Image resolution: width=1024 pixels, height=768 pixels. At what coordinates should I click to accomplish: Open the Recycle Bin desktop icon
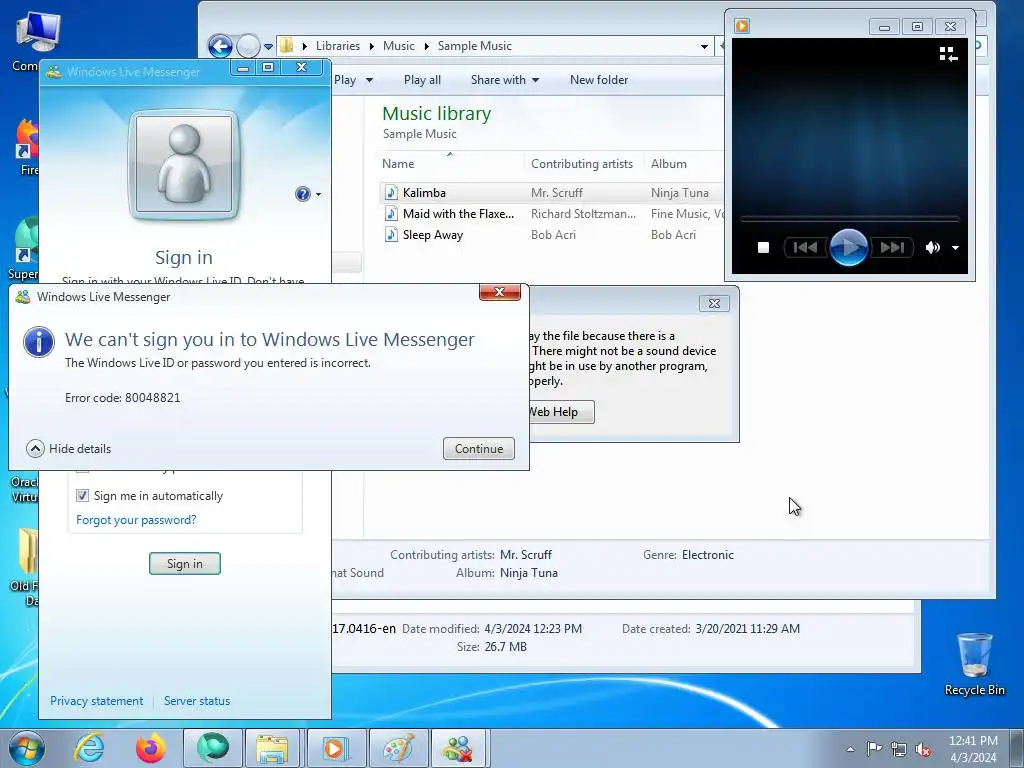[x=974, y=664]
